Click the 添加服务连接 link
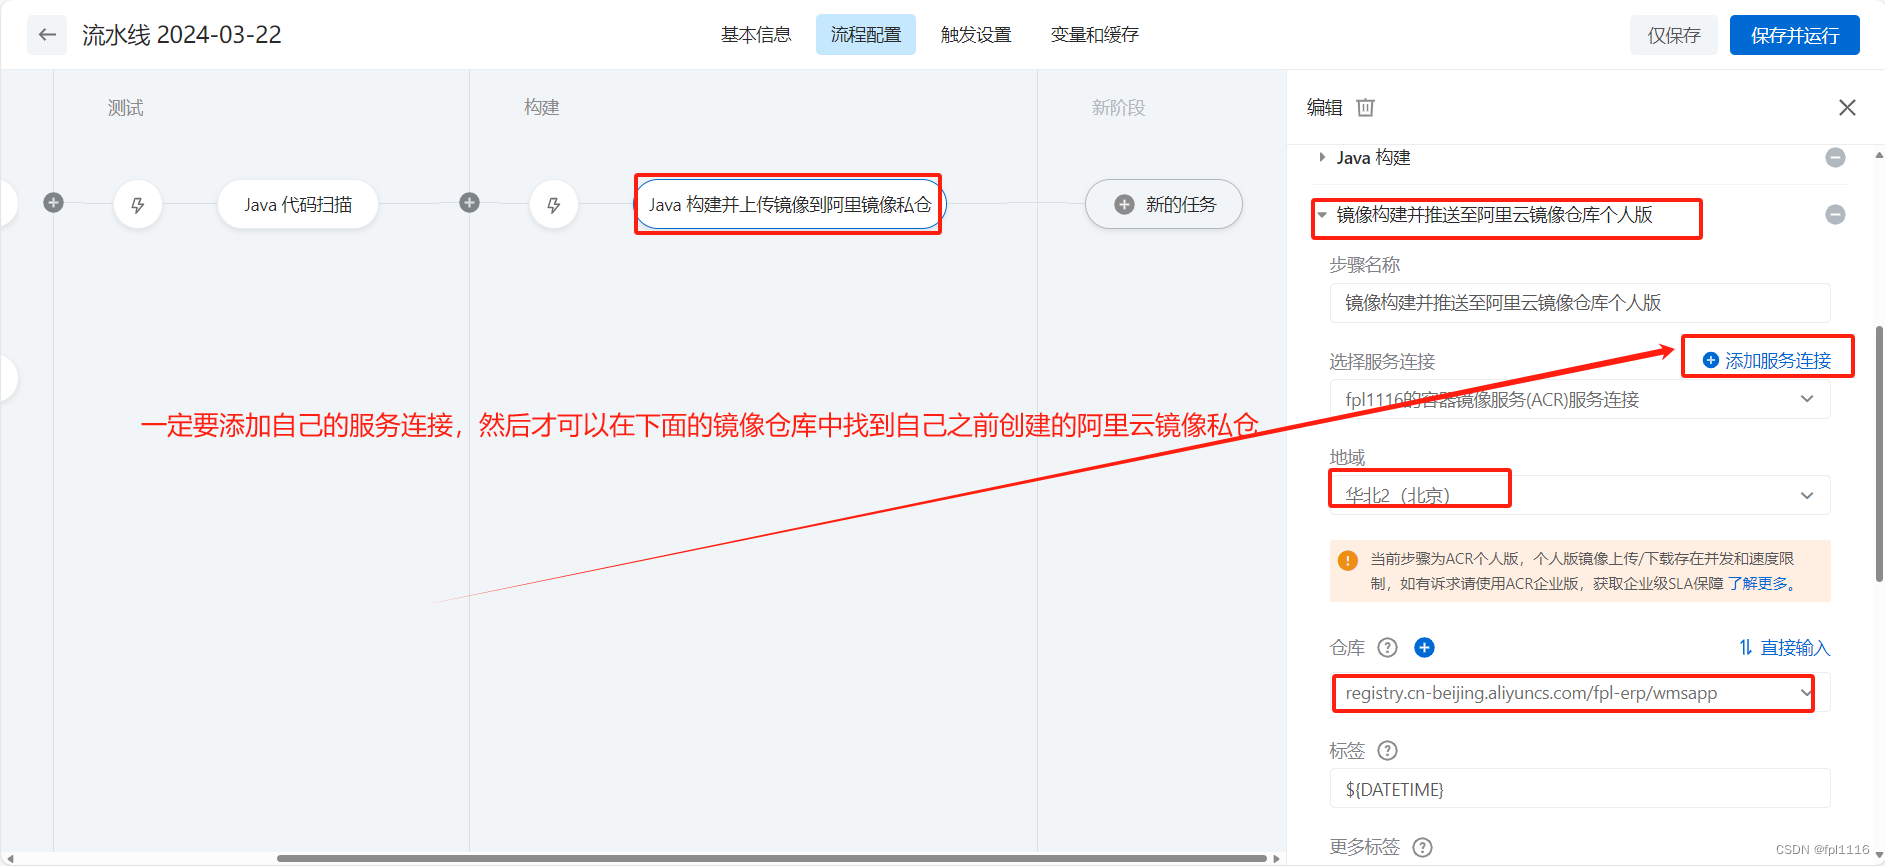The height and width of the screenshot is (866, 1885). coord(1767,360)
